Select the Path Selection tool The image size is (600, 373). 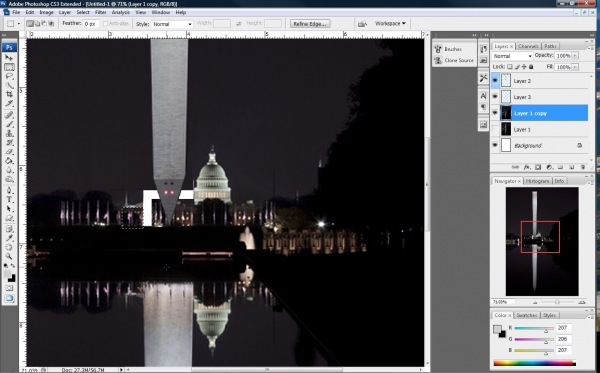(9, 209)
